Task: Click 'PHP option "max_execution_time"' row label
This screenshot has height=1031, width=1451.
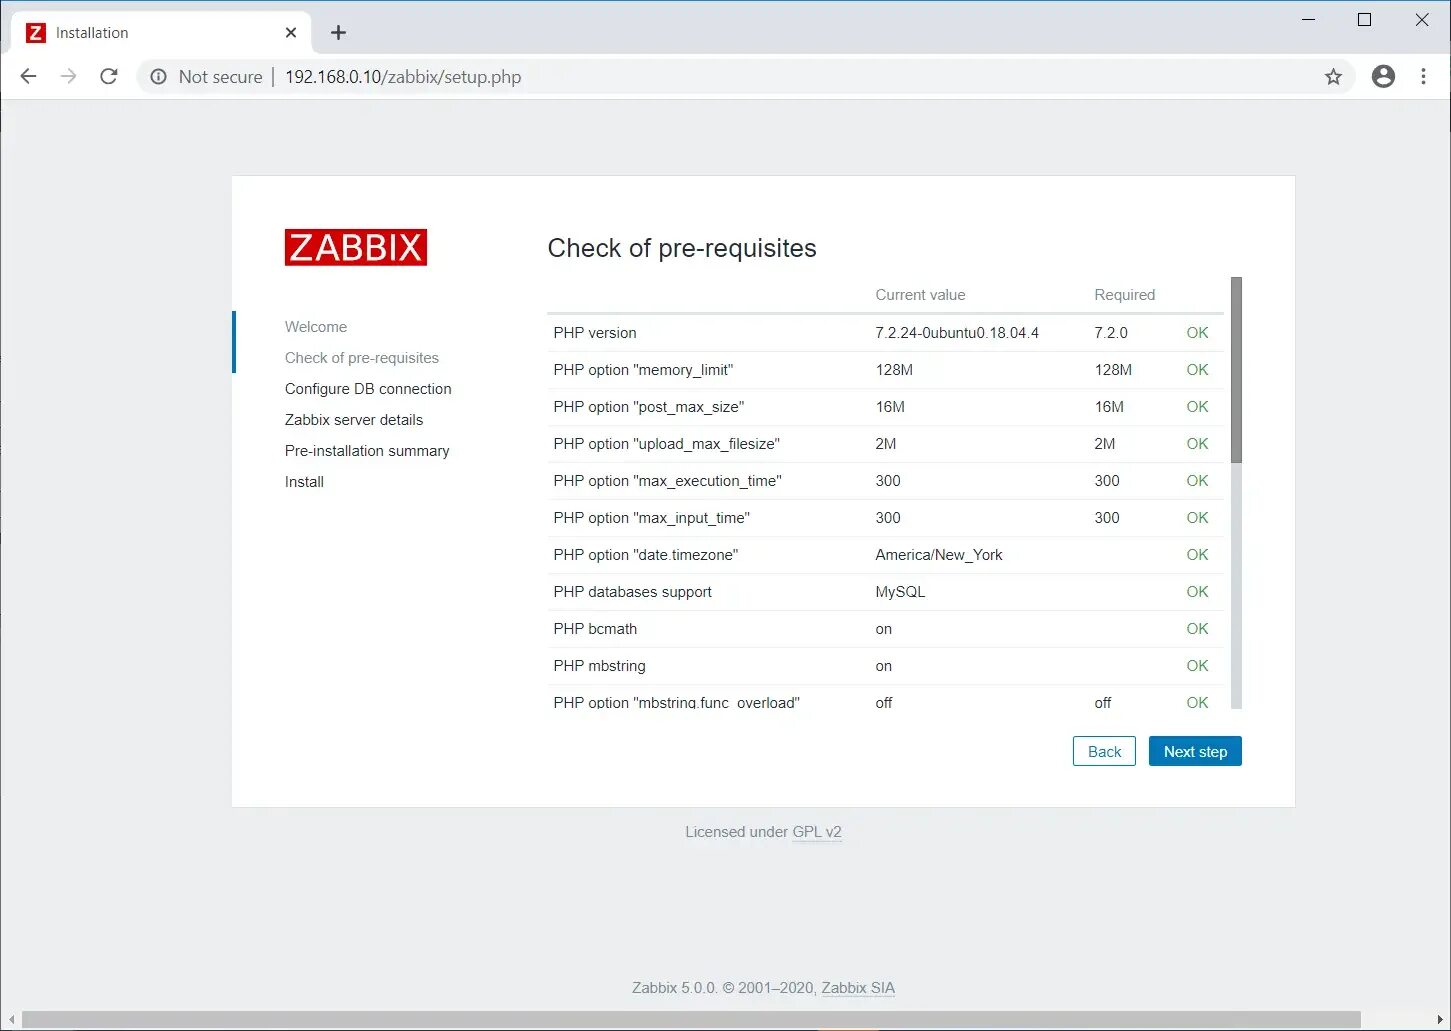Action: pyautogui.click(x=667, y=481)
